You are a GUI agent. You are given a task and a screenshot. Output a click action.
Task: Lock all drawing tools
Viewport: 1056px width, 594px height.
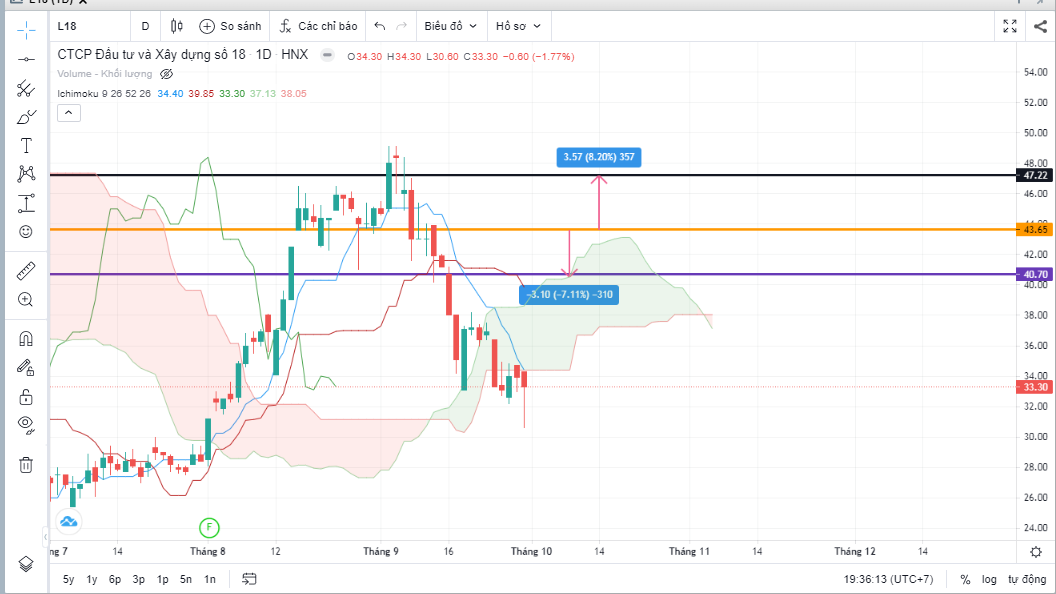tap(26, 397)
